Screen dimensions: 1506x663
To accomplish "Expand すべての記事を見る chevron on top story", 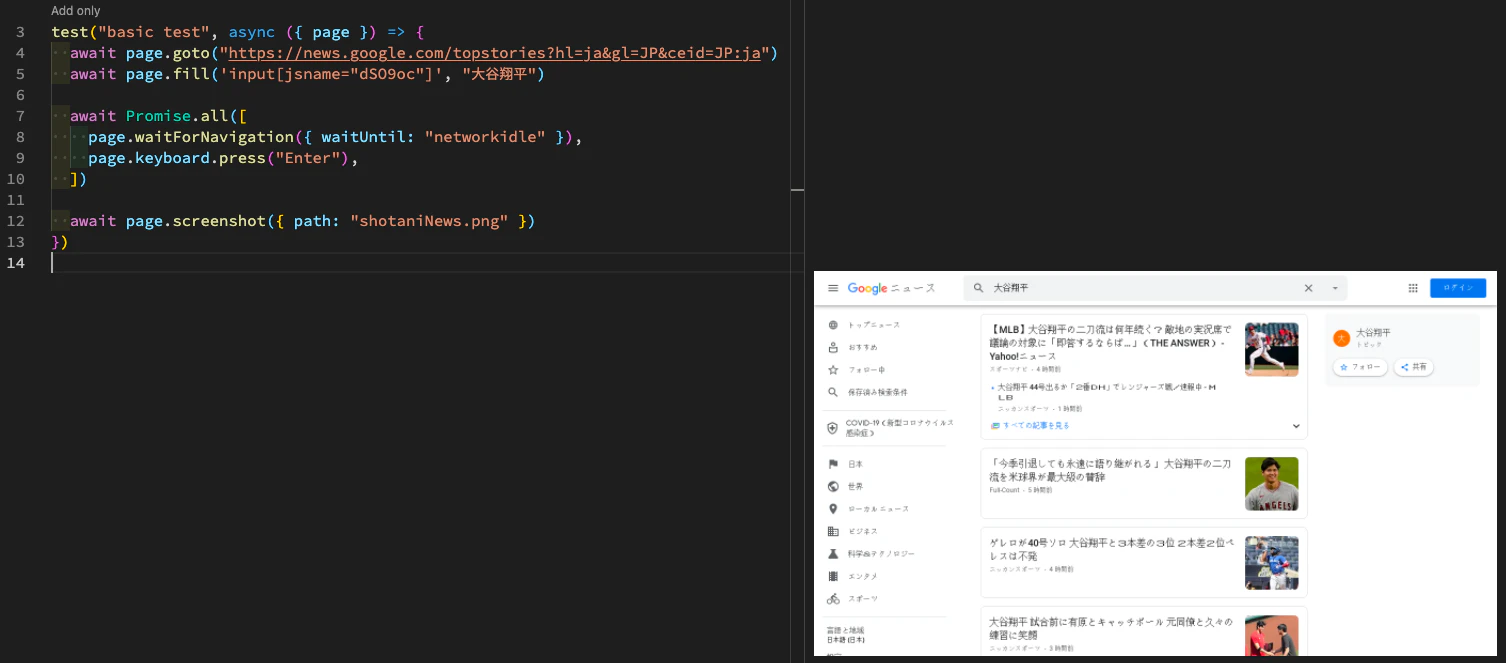I will (x=1296, y=426).
